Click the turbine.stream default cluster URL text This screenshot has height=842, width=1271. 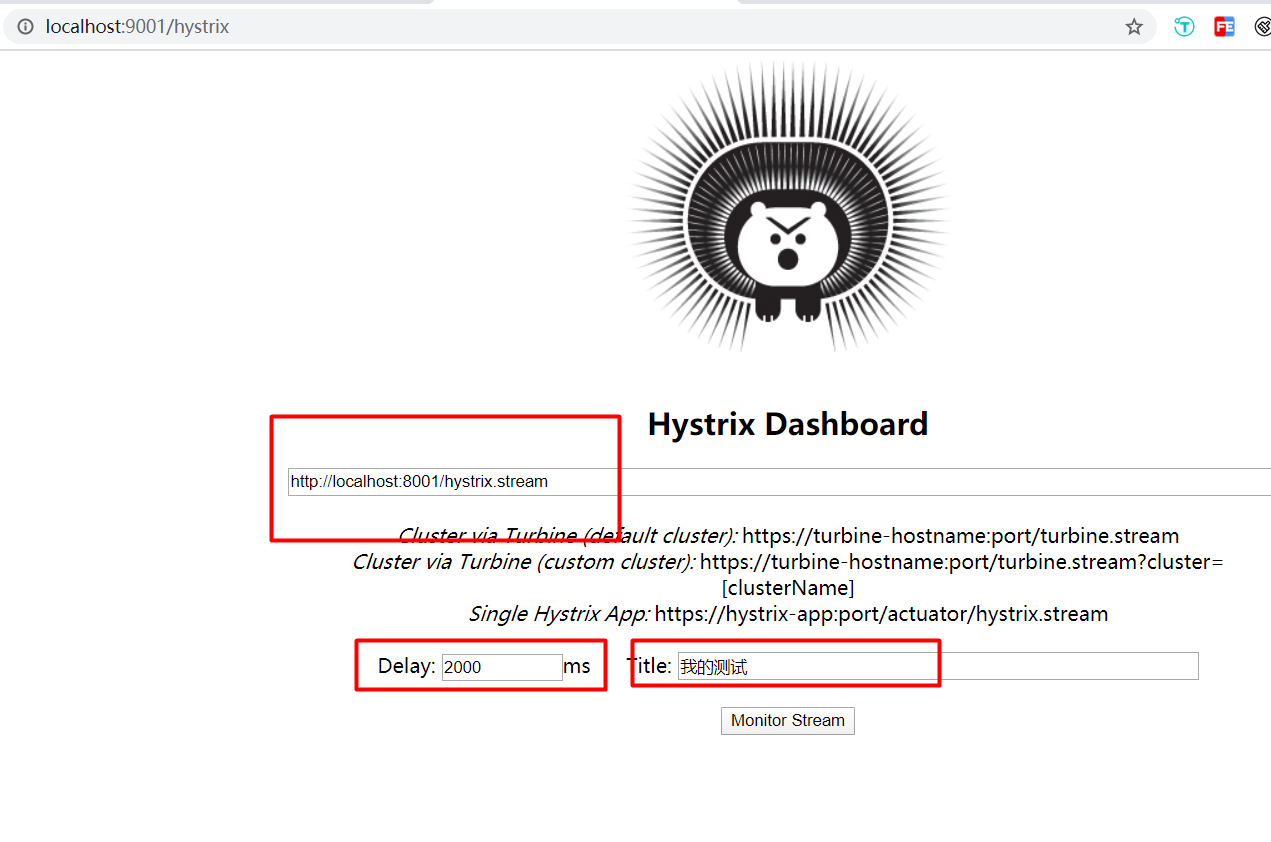pos(960,536)
